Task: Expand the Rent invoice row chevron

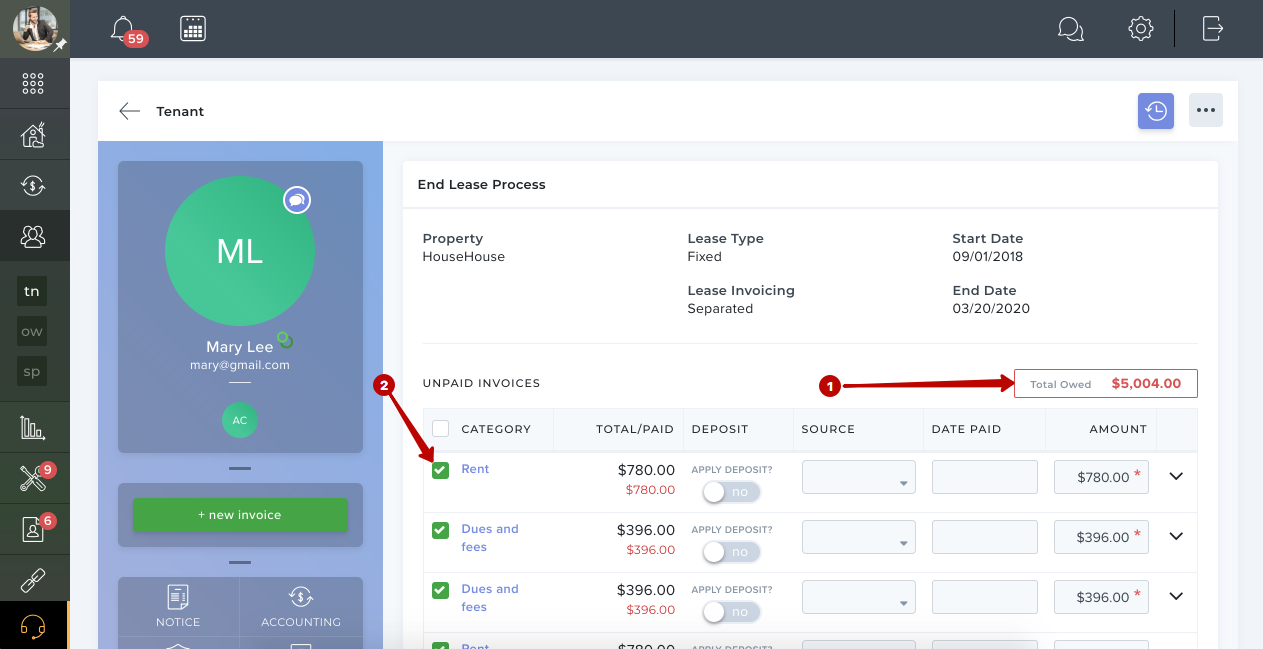Action: tap(1176, 477)
